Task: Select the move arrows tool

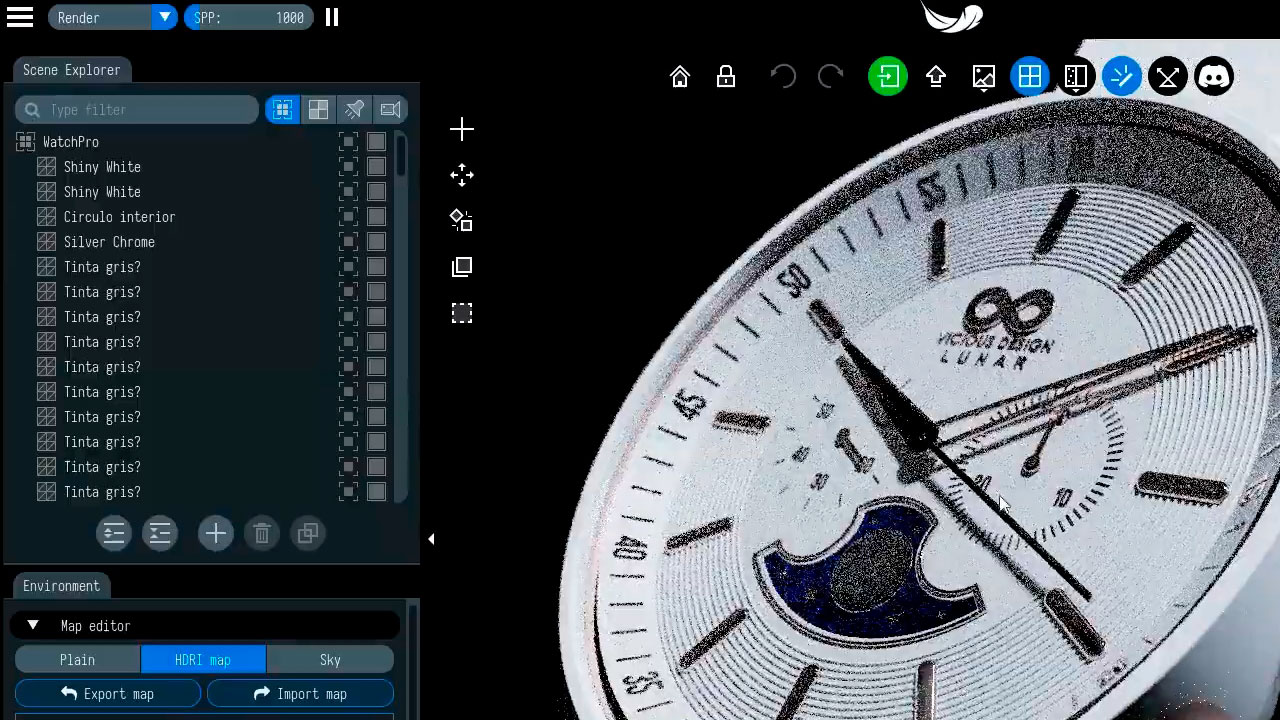Action: (x=462, y=175)
